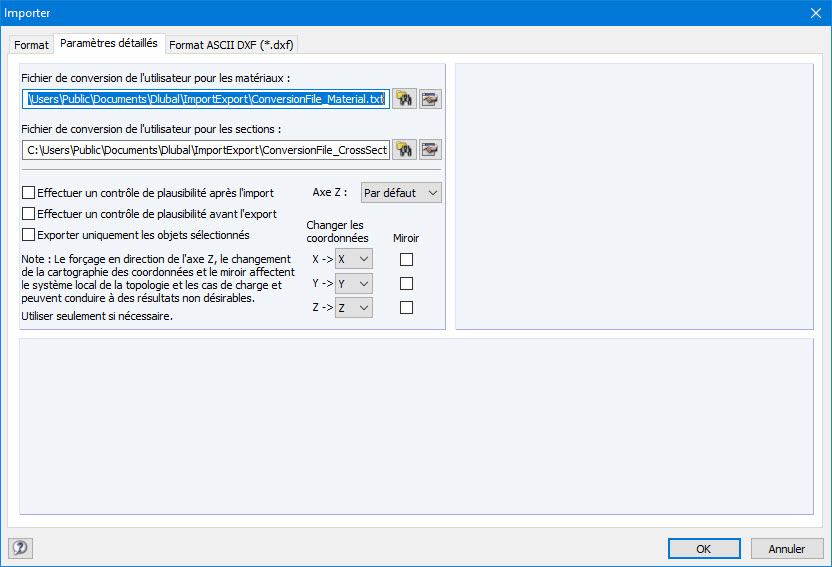Click the sections conversion file label

(151, 129)
